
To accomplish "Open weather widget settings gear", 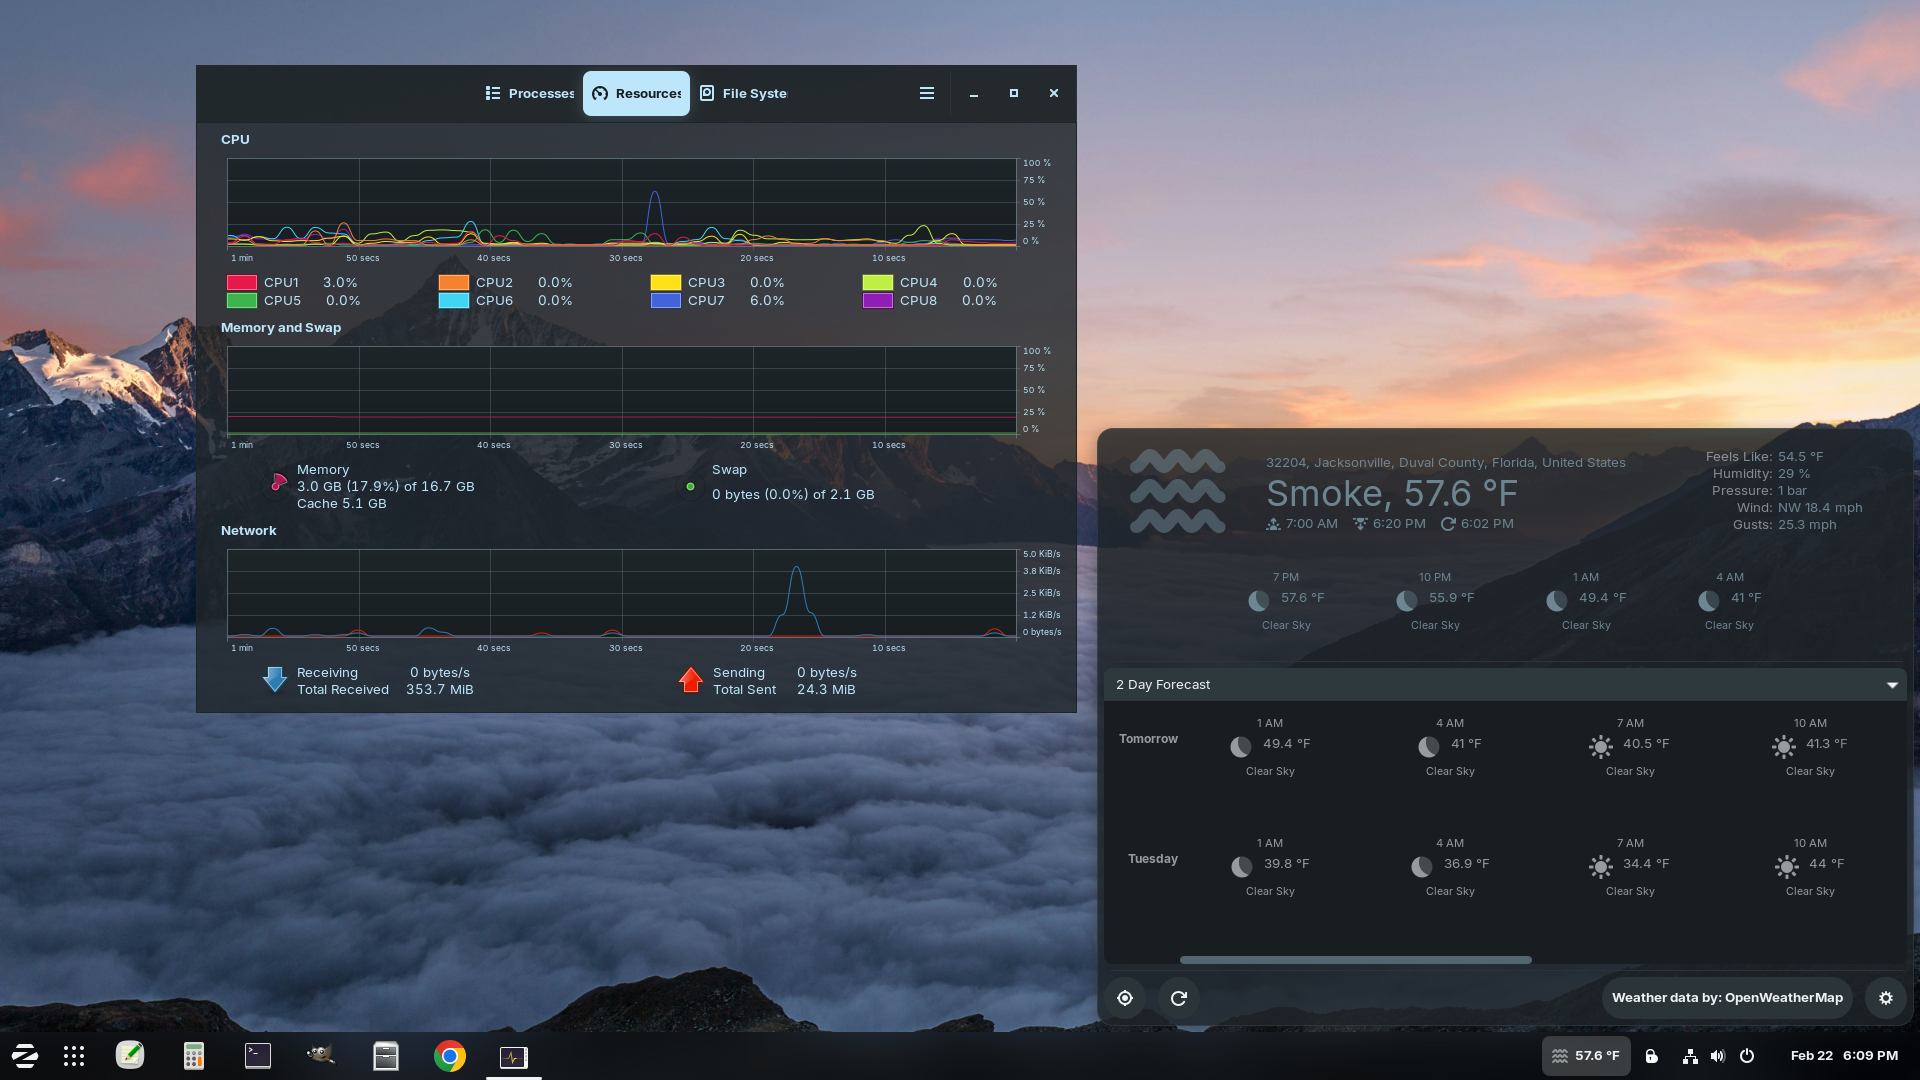I will pyautogui.click(x=1886, y=998).
